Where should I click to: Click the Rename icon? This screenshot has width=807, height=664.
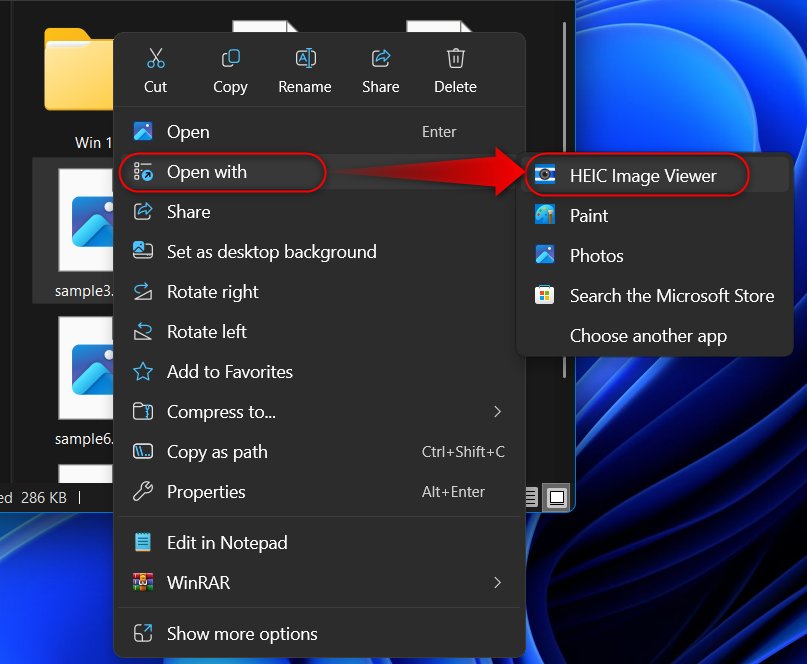(x=305, y=58)
